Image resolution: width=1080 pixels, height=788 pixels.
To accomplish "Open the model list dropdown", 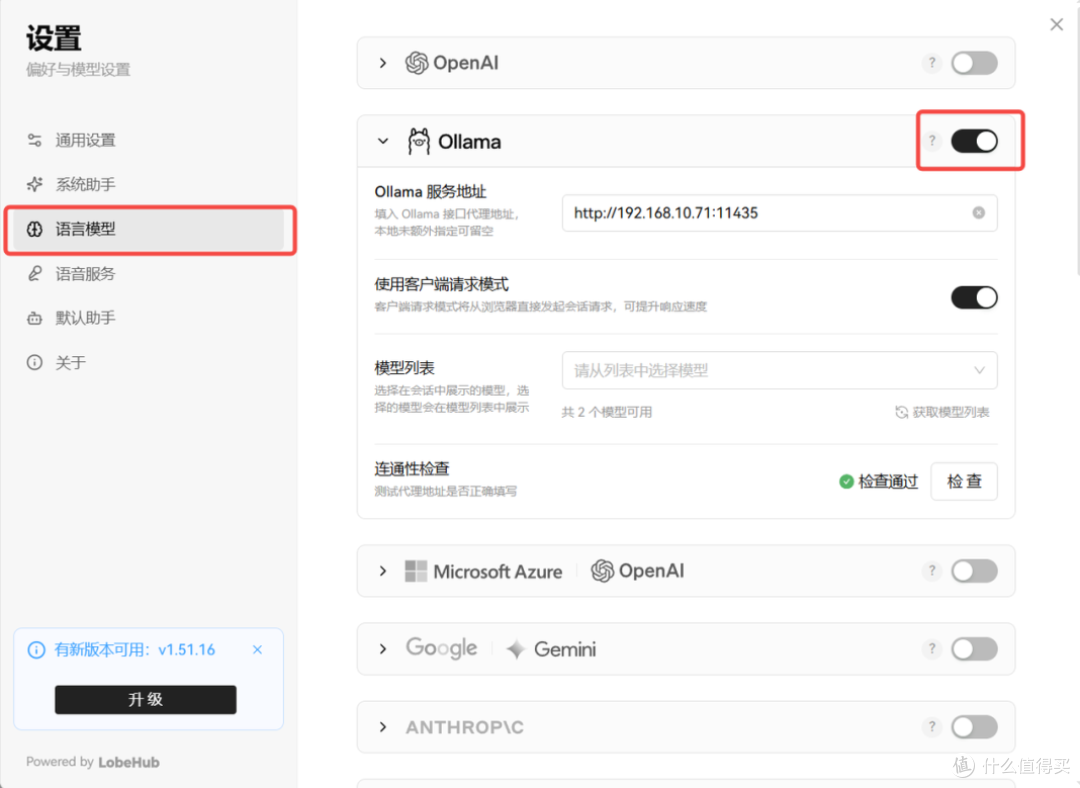I will click(x=779, y=371).
